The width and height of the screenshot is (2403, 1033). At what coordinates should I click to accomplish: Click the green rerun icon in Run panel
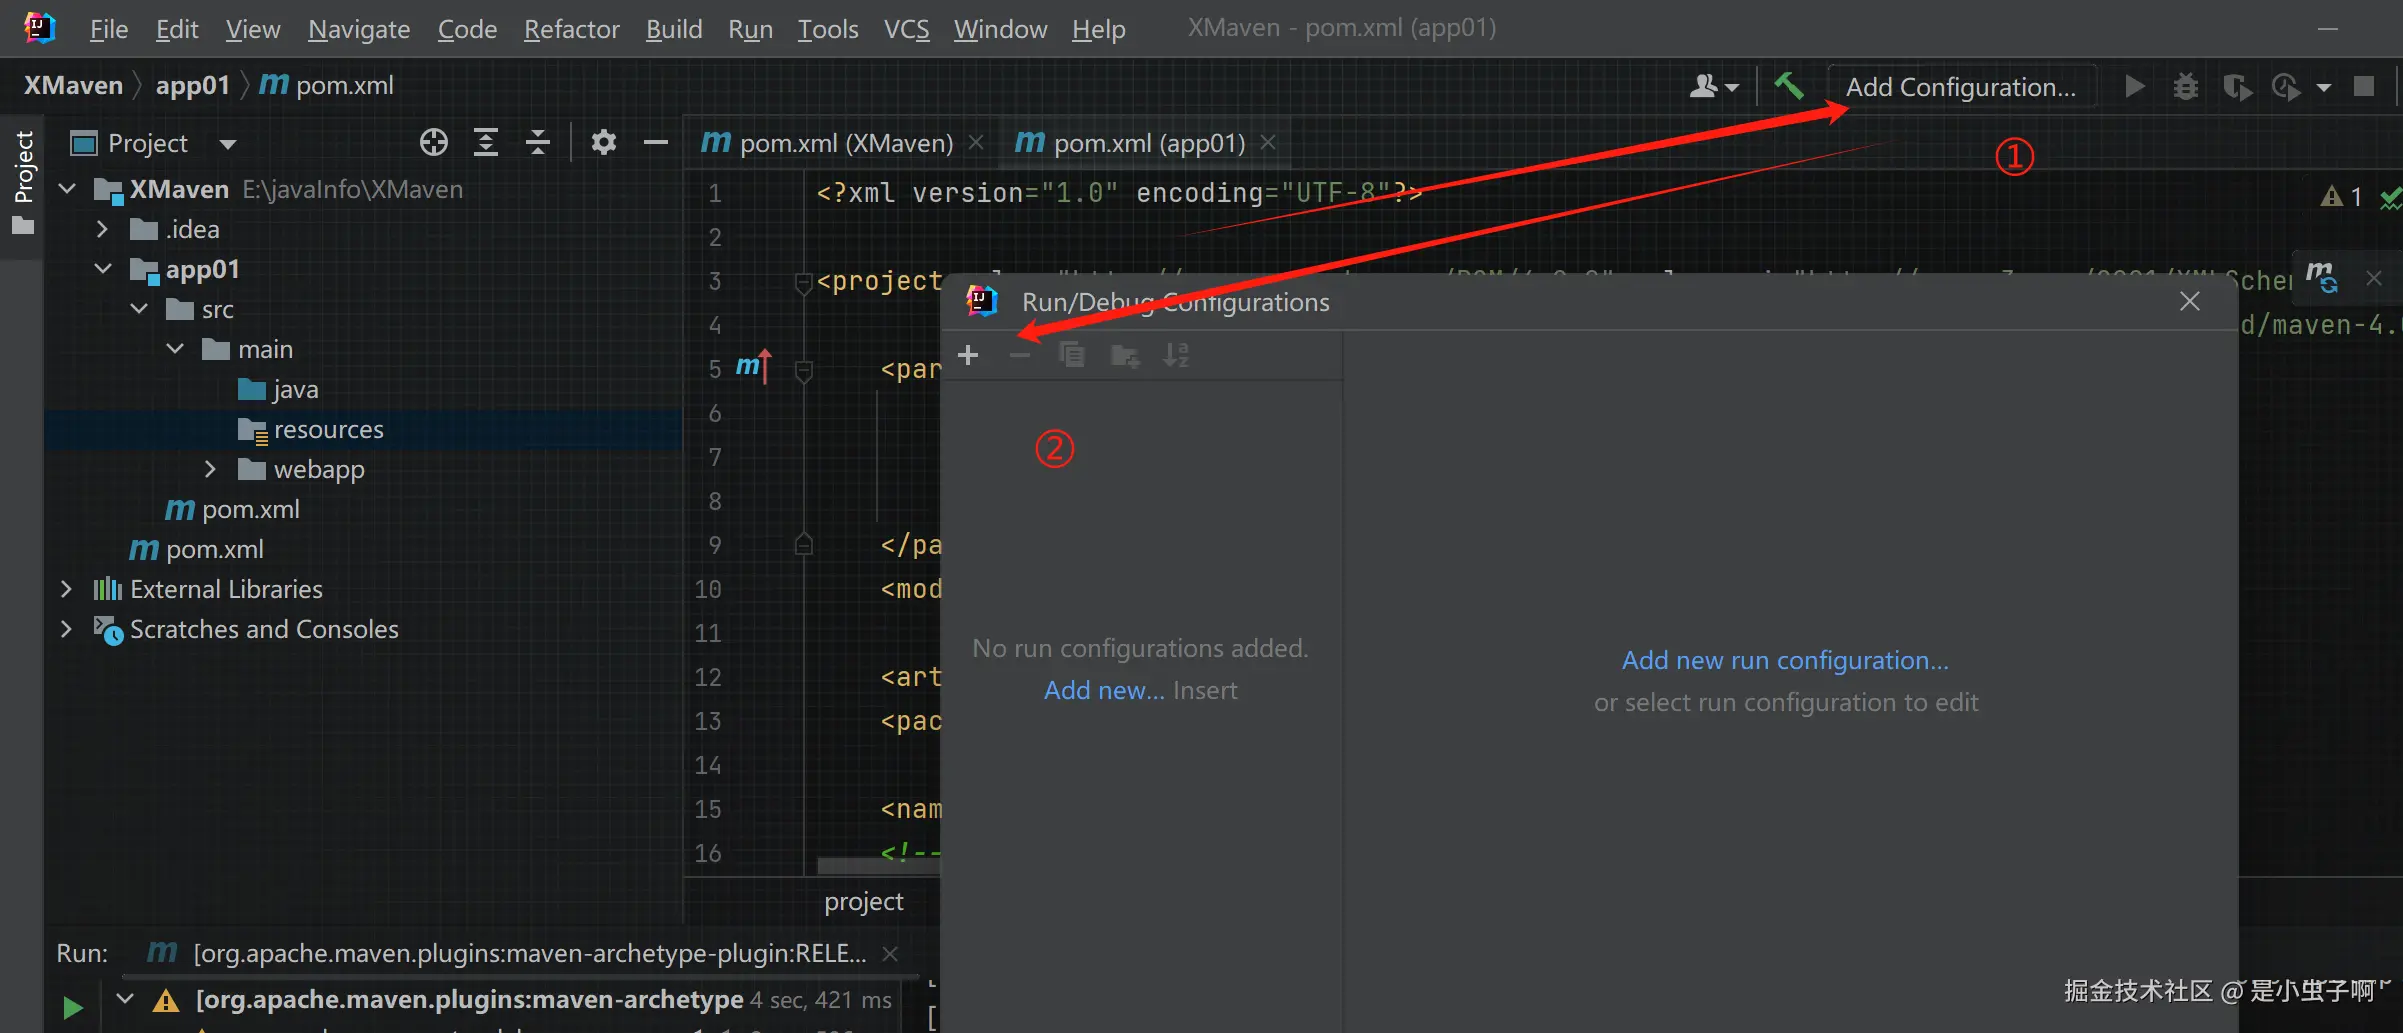(72, 1007)
